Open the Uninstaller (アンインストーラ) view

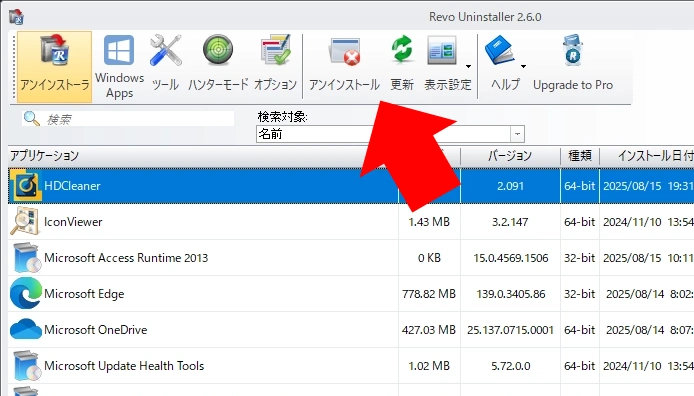tap(55, 66)
